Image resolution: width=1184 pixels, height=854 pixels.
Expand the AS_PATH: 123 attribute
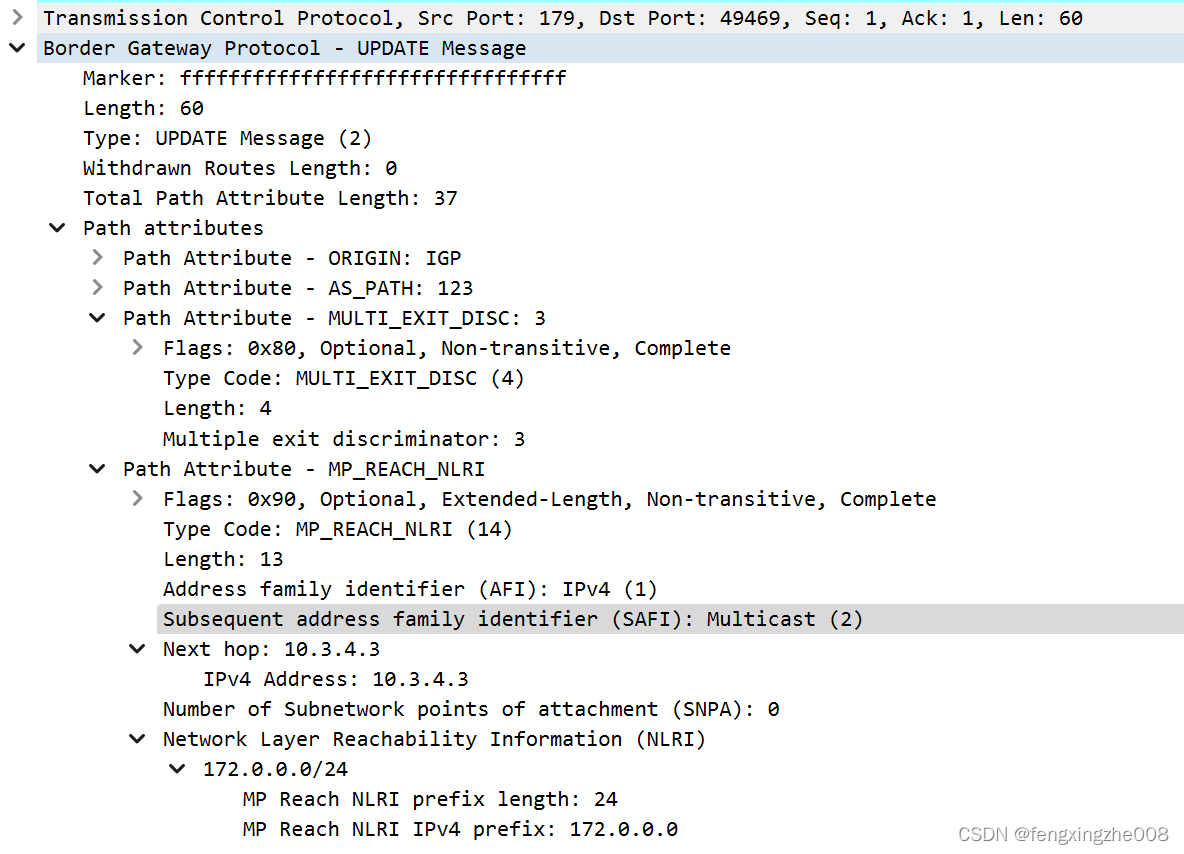point(97,288)
